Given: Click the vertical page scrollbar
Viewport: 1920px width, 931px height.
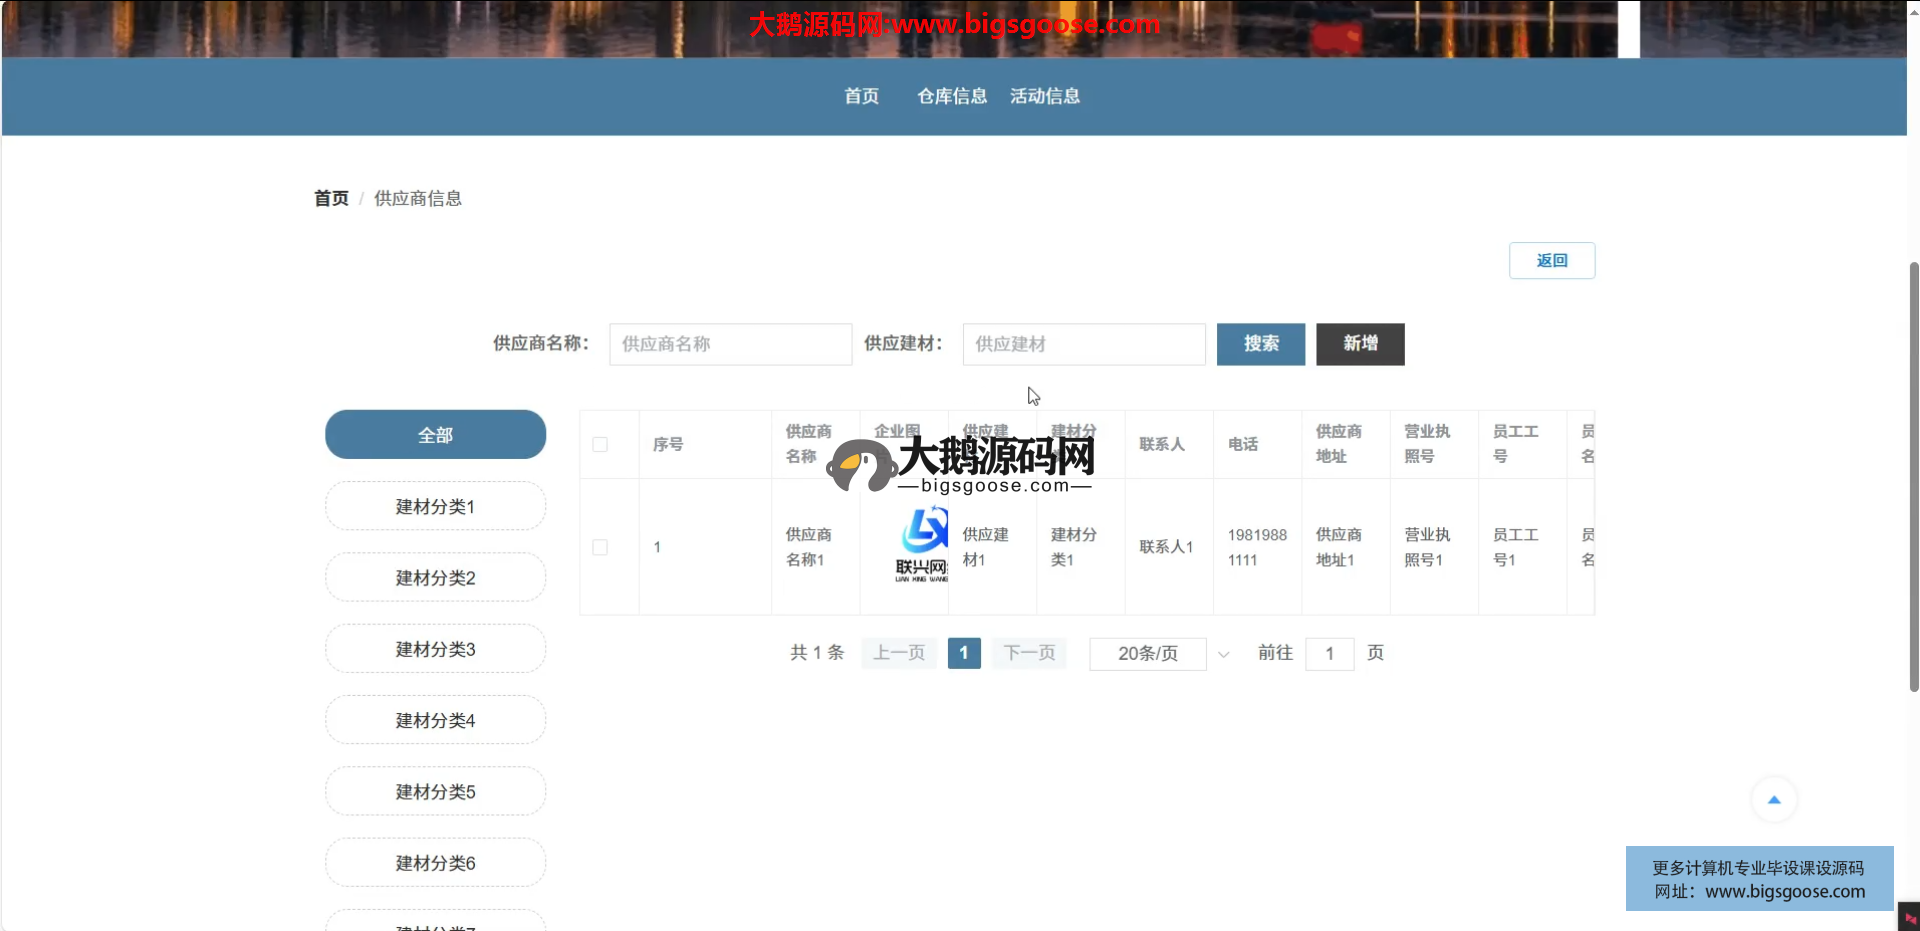Looking at the screenshot, I should pyautogui.click(x=1913, y=480).
